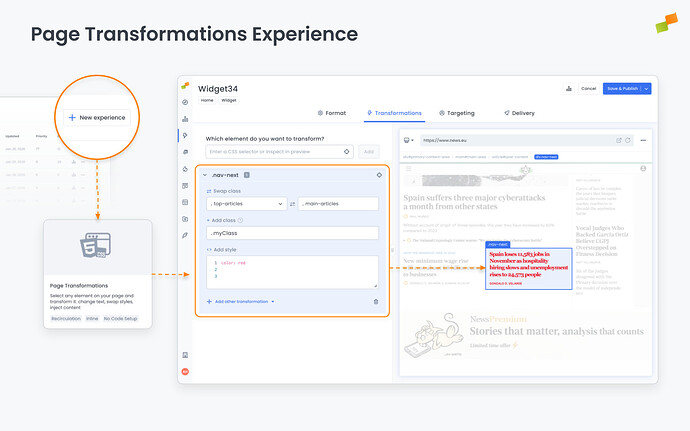Switch to the Transformations tab
Viewport: 690px width, 431px height.
pyautogui.click(x=394, y=113)
